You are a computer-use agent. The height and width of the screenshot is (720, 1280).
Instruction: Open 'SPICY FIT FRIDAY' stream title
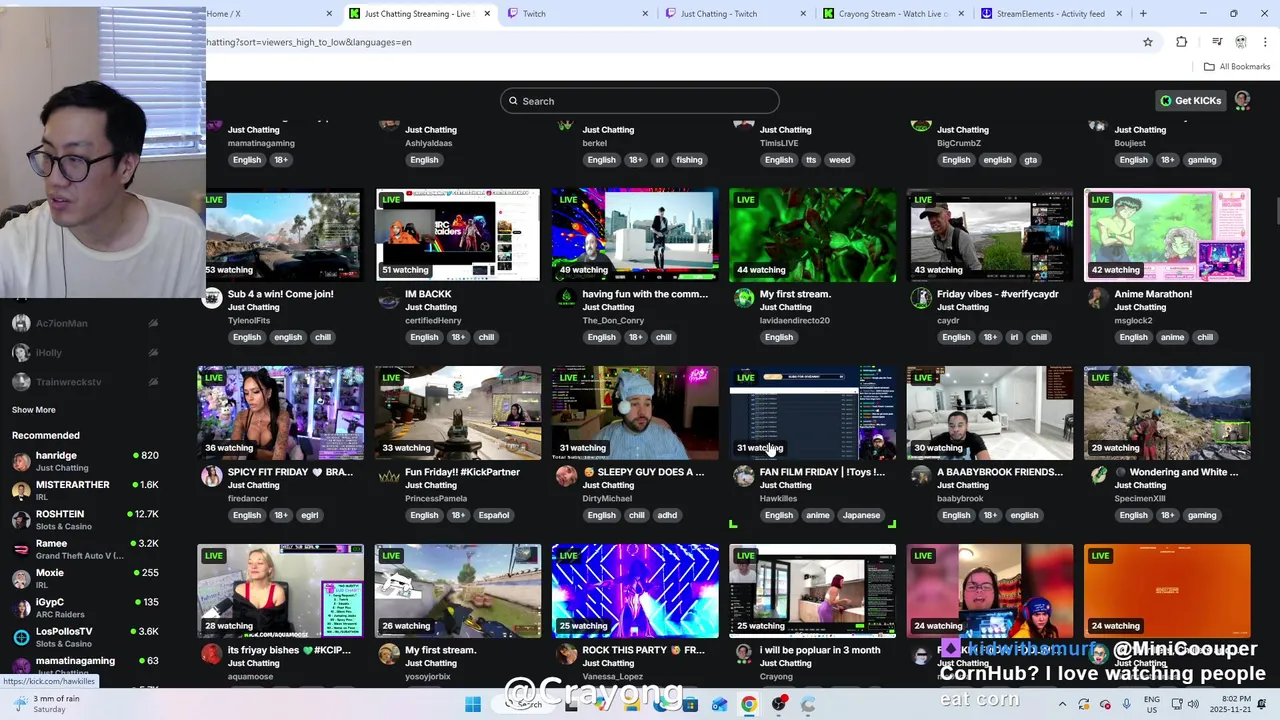[x=290, y=472]
